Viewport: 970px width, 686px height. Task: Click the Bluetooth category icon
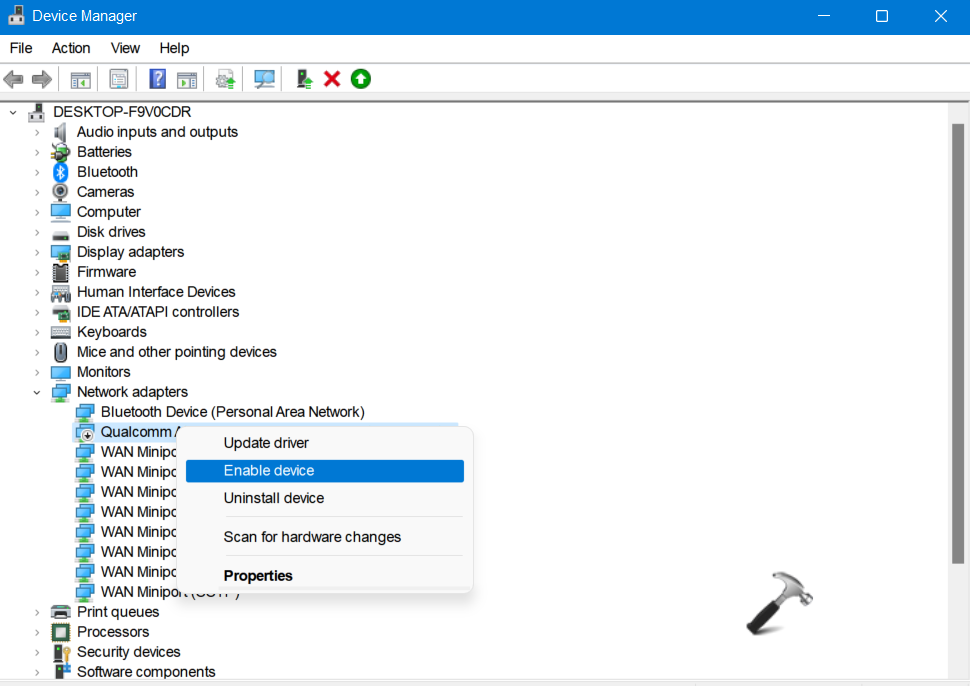pos(60,171)
